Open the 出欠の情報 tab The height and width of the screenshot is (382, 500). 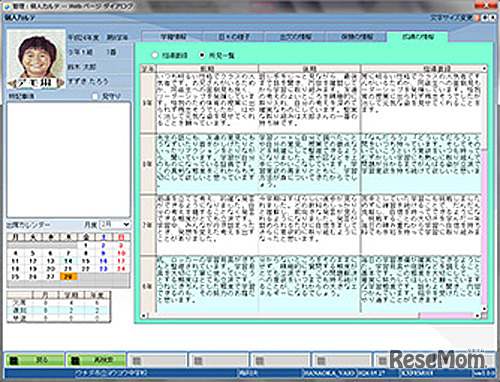[295, 37]
